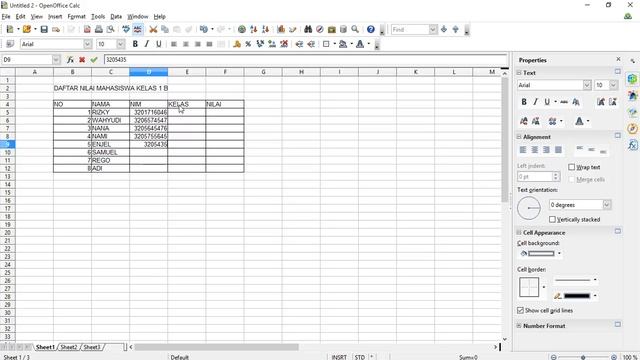The width and height of the screenshot is (640, 360).
Task: Cancel cell entry with red X
Action: pyautogui.click(x=82, y=60)
